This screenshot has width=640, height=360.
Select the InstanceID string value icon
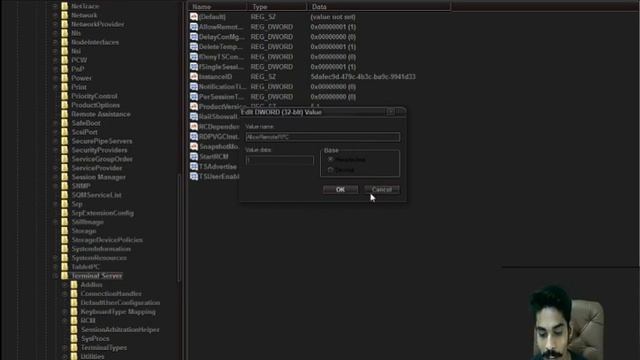click(x=194, y=77)
